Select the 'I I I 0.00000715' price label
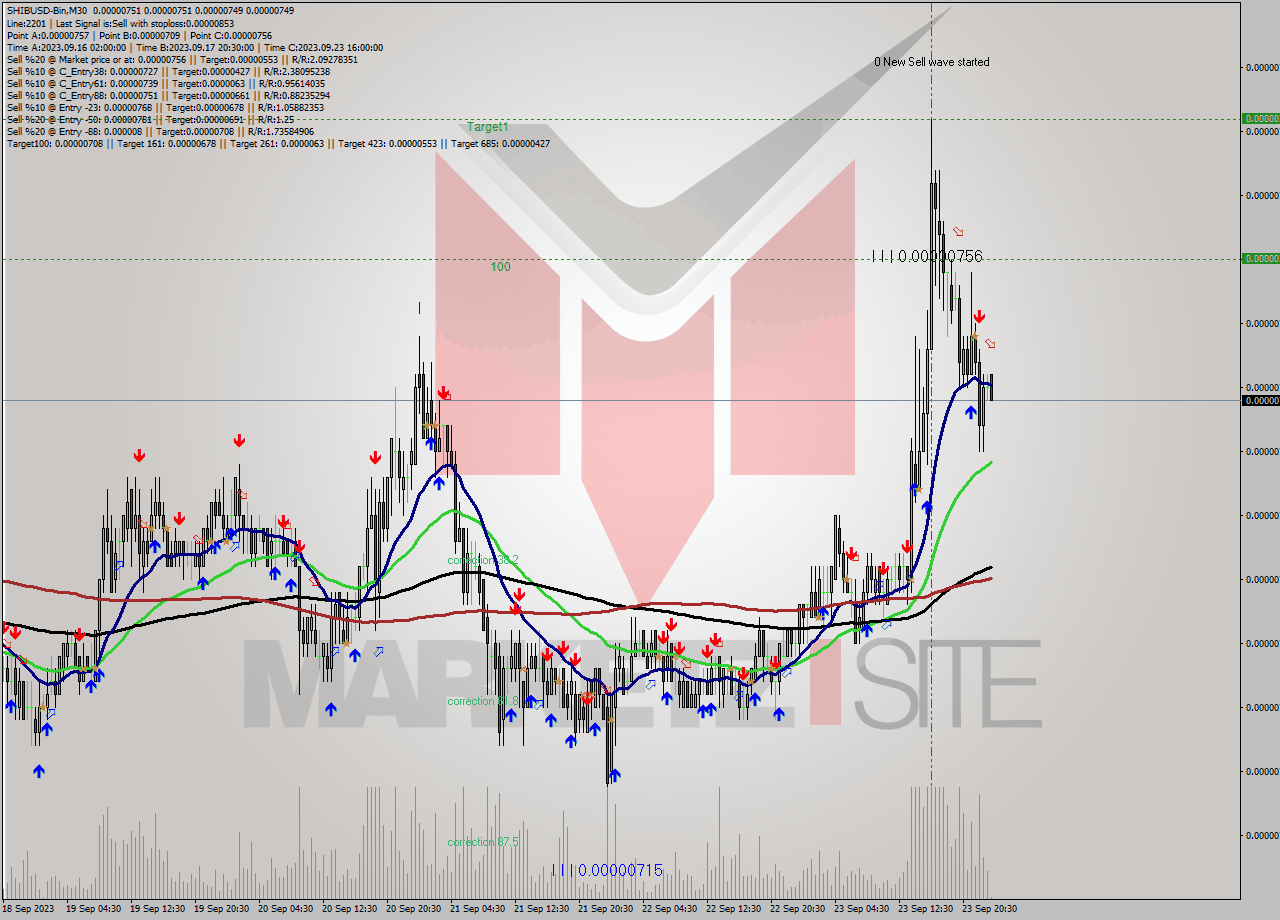The image size is (1280, 920). coord(607,870)
